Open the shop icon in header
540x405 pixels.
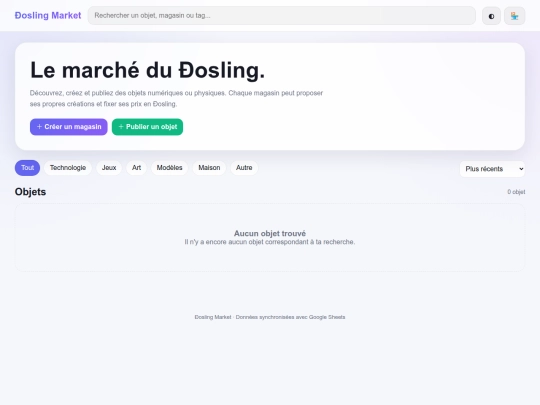515,16
